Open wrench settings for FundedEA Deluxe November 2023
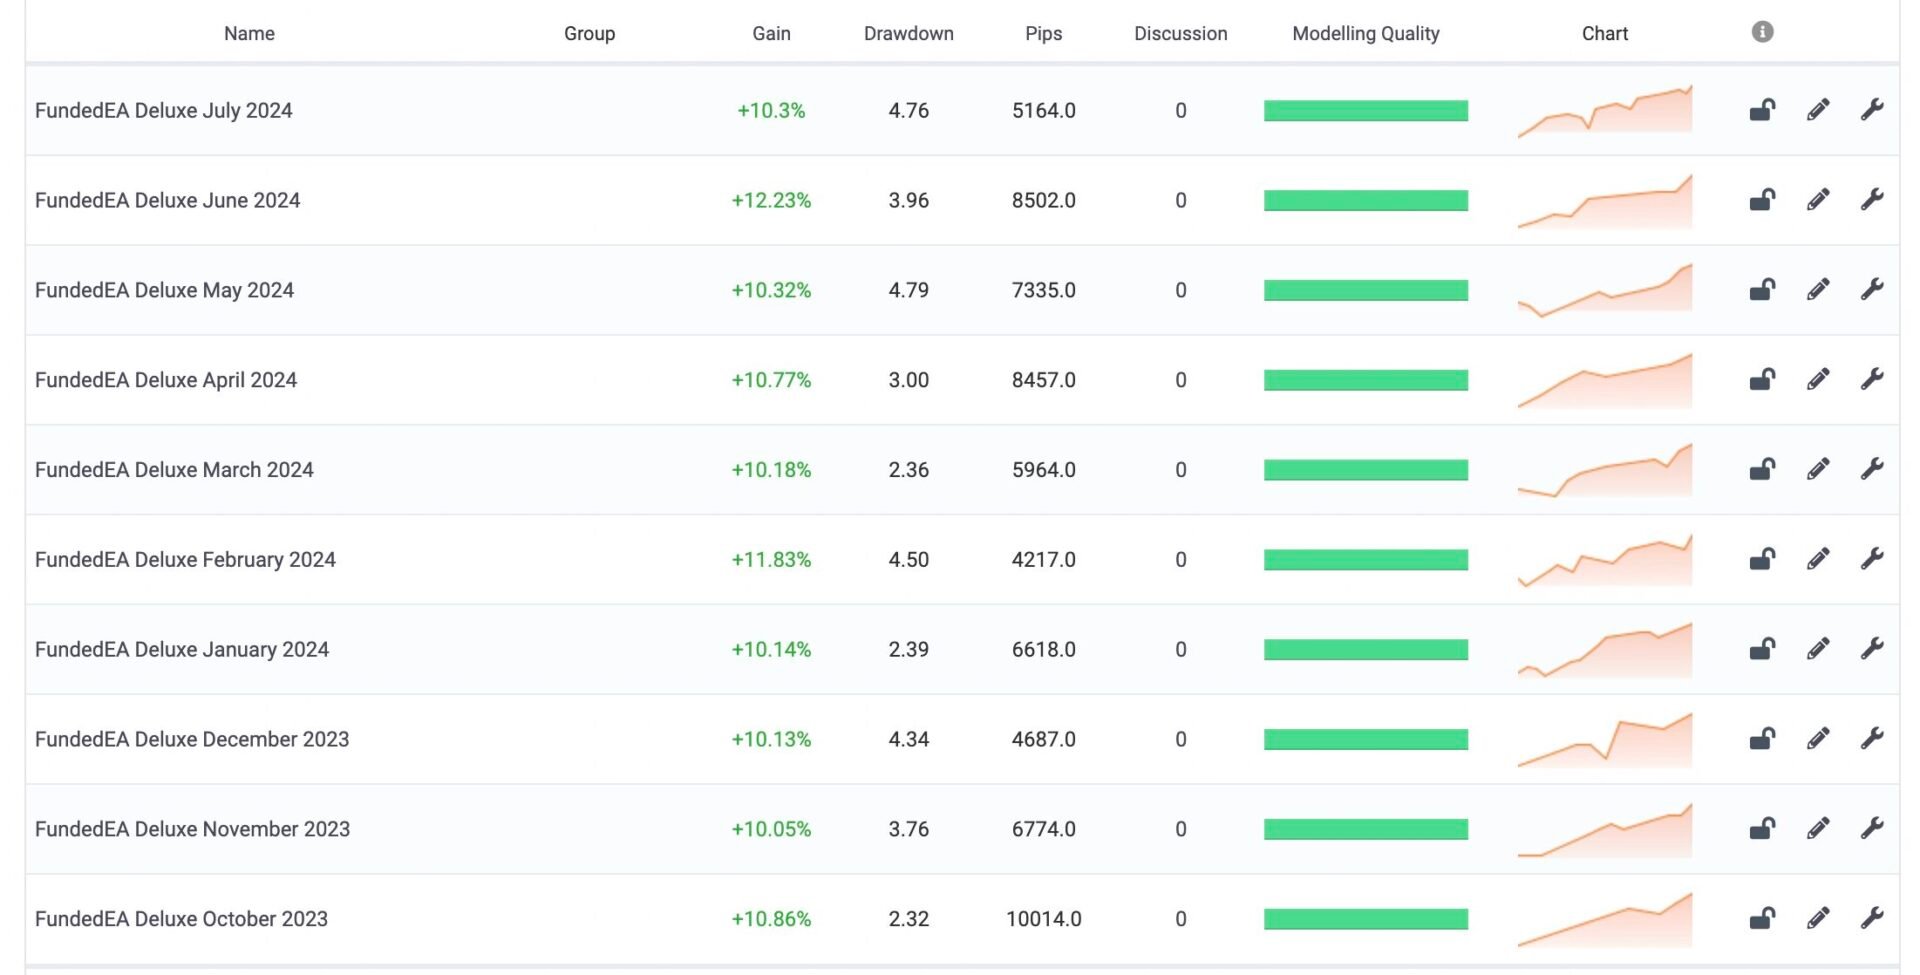This screenshot has width=1920, height=975. coord(1872,828)
